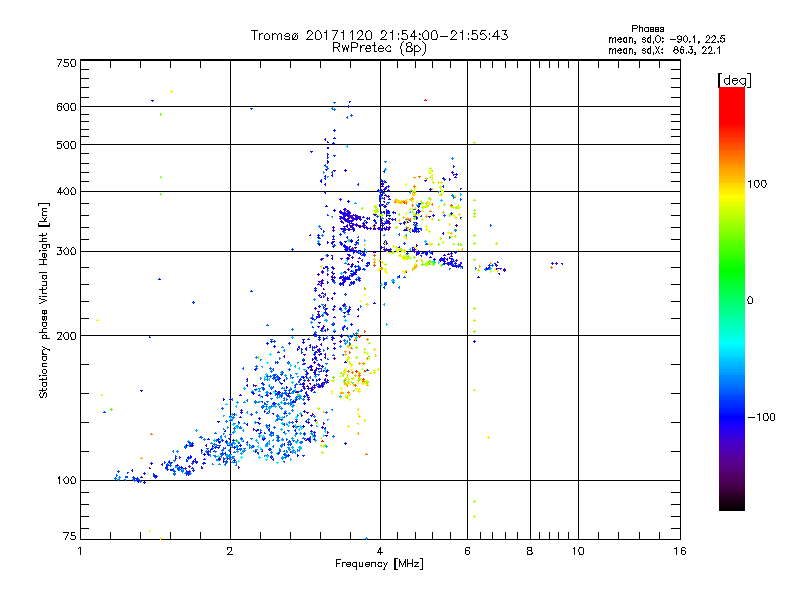Click the '500' virtual height axis label
Image resolution: width=800 pixels, height=600 pixels.
[x=66, y=145]
